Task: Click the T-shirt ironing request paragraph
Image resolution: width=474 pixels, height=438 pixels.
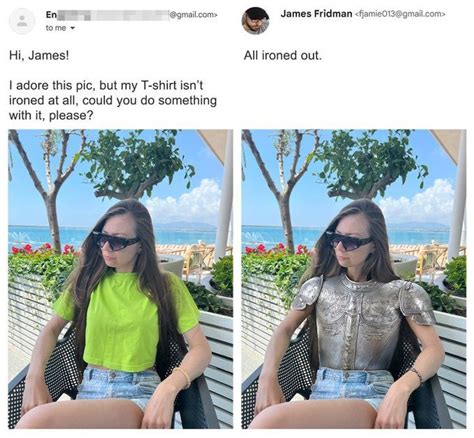Action: pos(113,100)
